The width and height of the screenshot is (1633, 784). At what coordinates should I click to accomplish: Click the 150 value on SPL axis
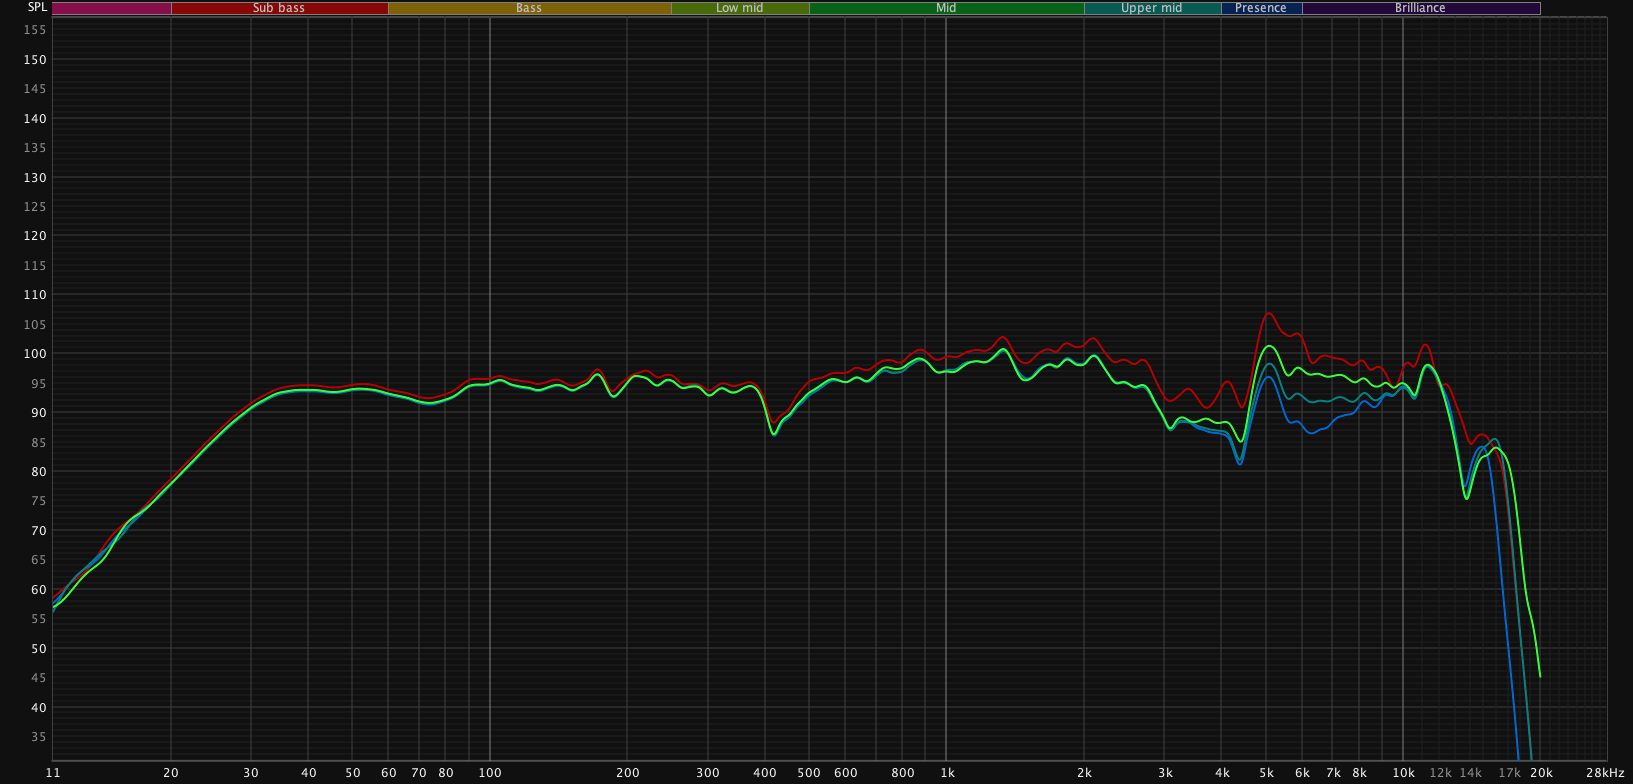click(35, 60)
